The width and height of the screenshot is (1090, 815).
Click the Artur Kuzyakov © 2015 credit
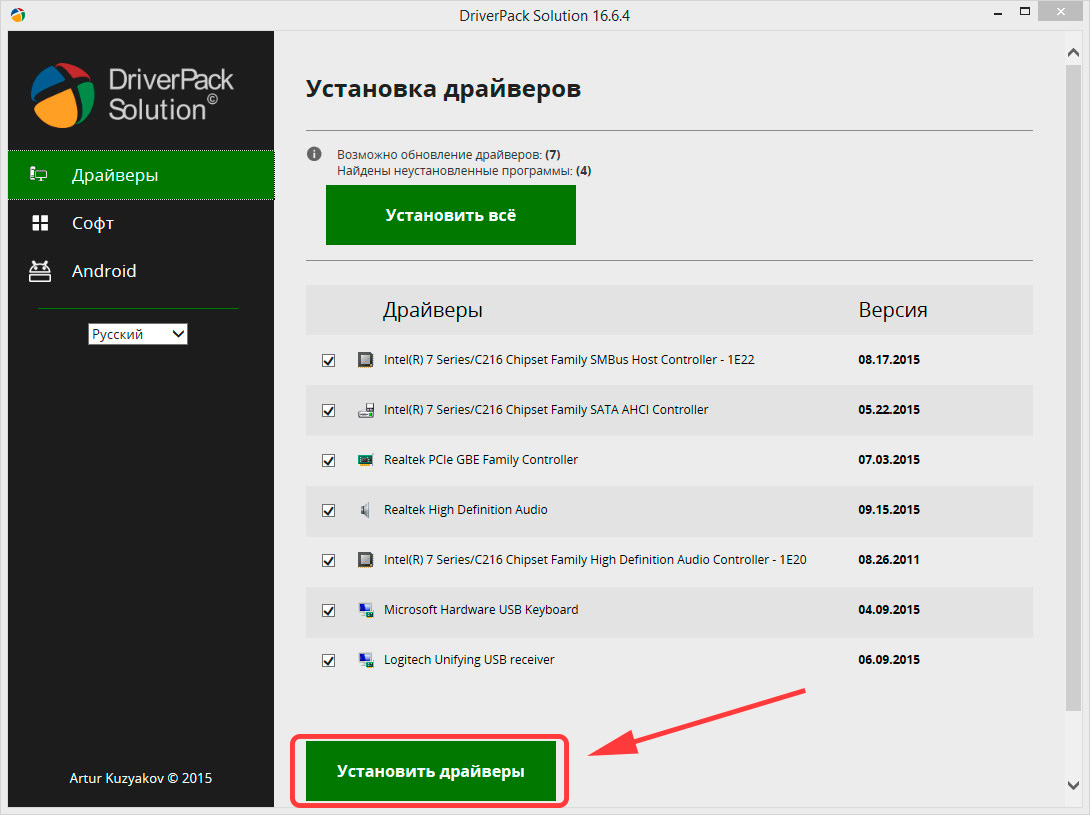click(x=140, y=778)
